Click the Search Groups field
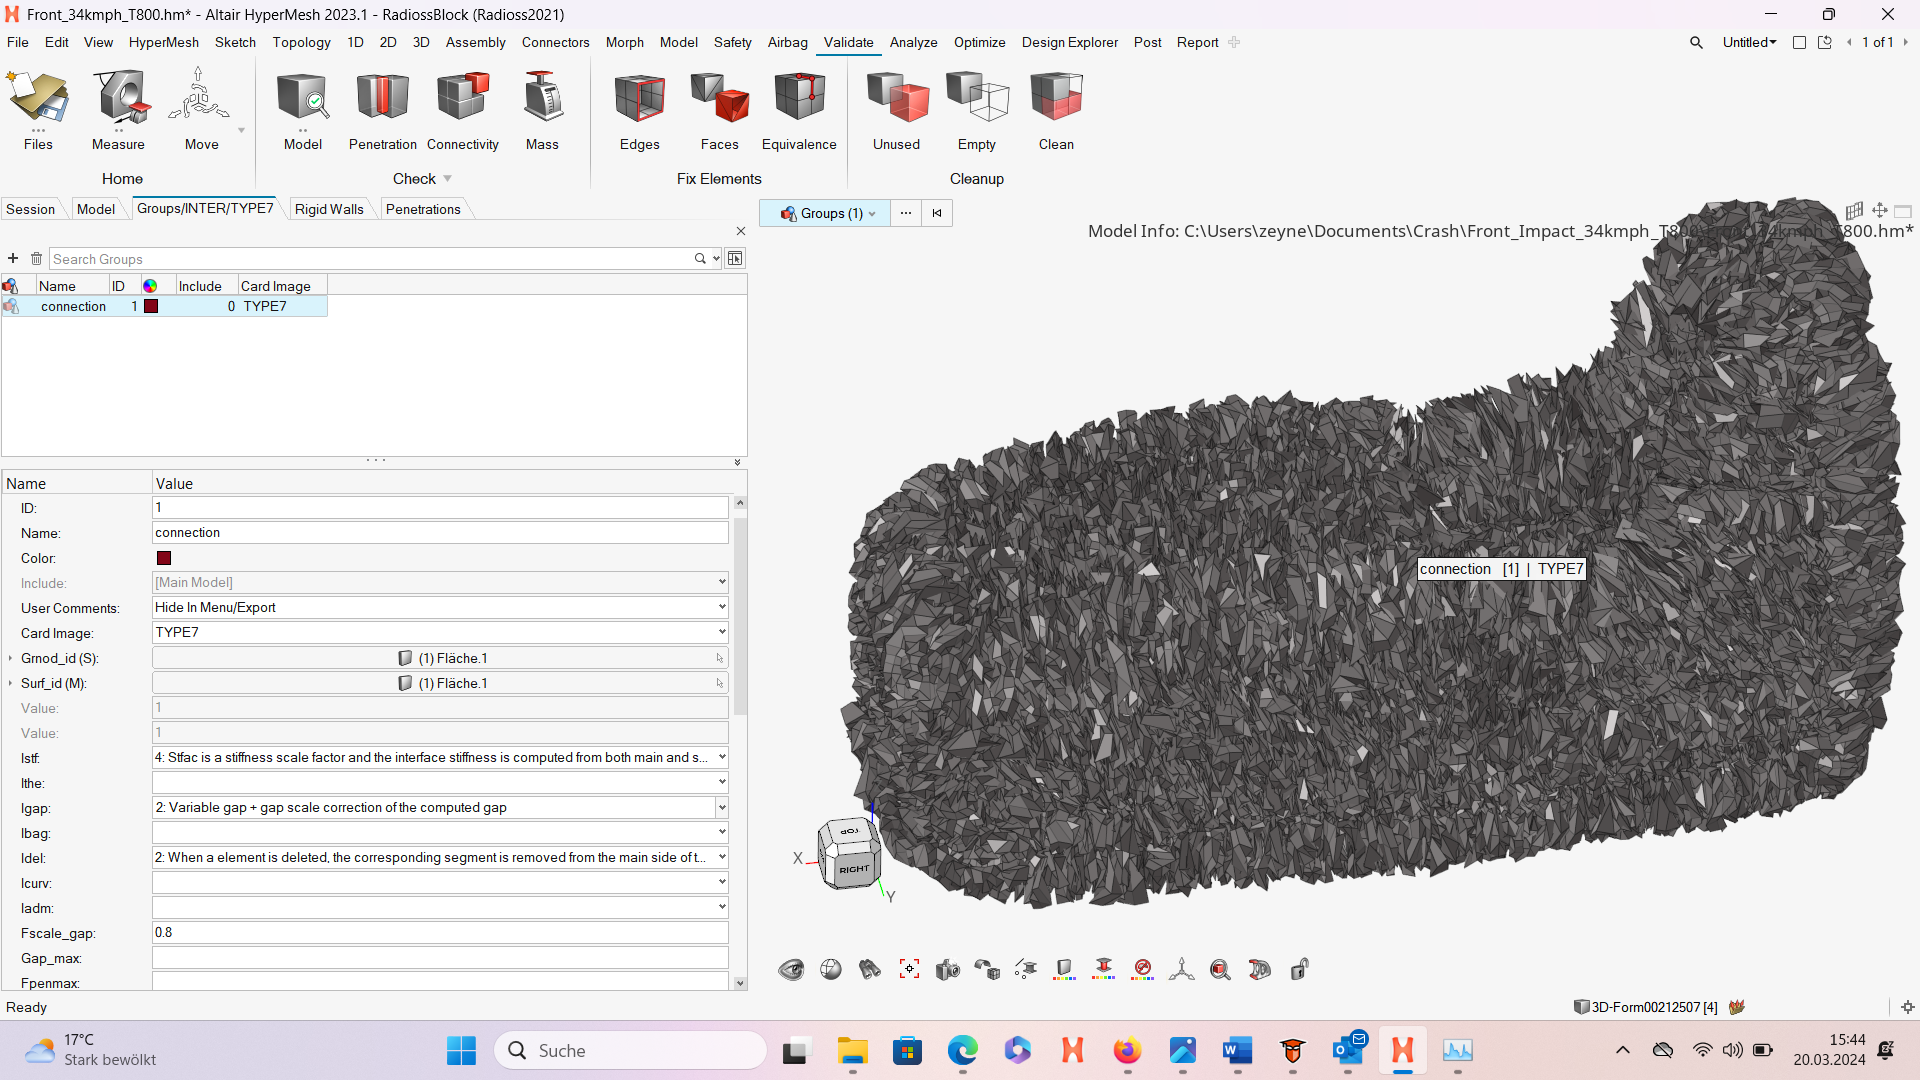The image size is (1920, 1080). coord(370,259)
